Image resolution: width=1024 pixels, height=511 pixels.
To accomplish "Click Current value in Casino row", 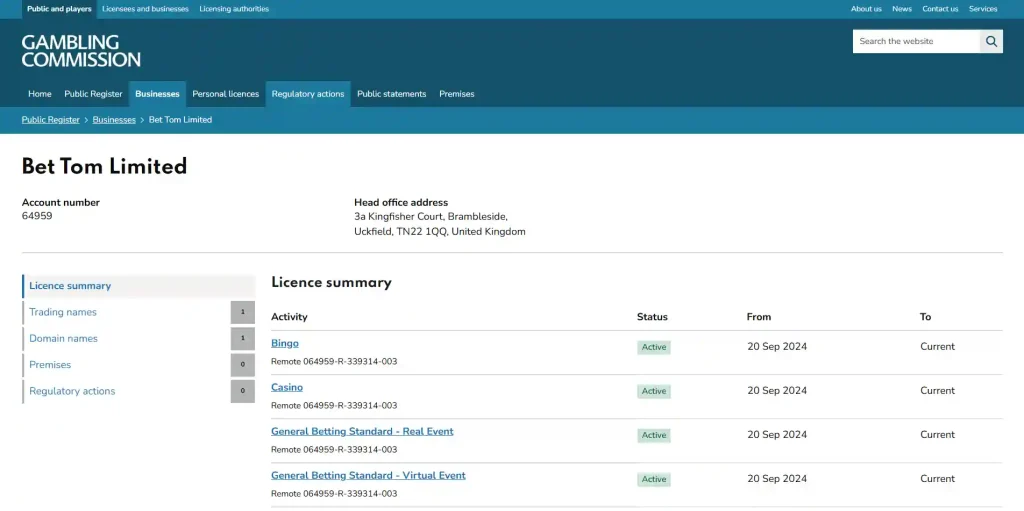I will [937, 391].
